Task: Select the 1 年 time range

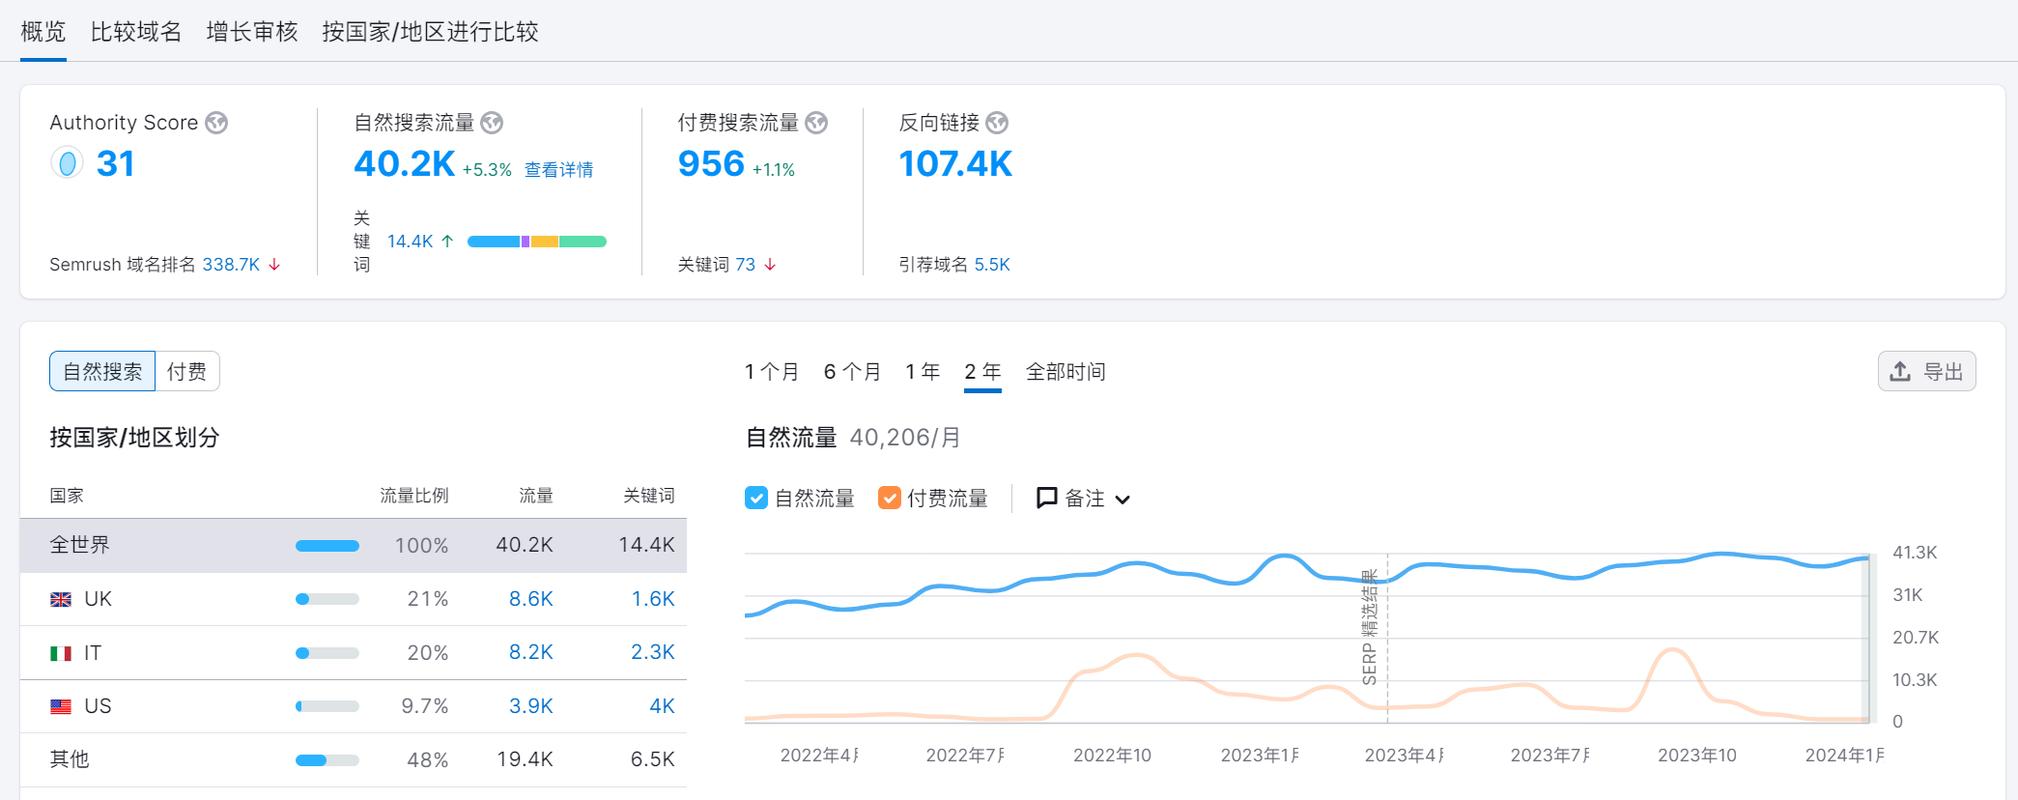Action: pyautogui.click(x=923, y=372)
